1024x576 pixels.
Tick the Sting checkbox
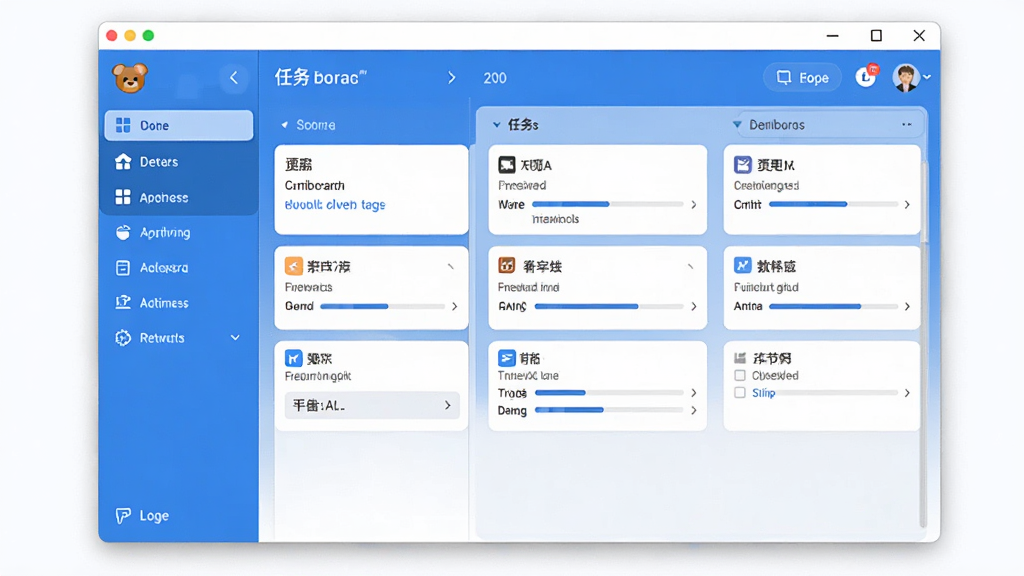point(740,393)
